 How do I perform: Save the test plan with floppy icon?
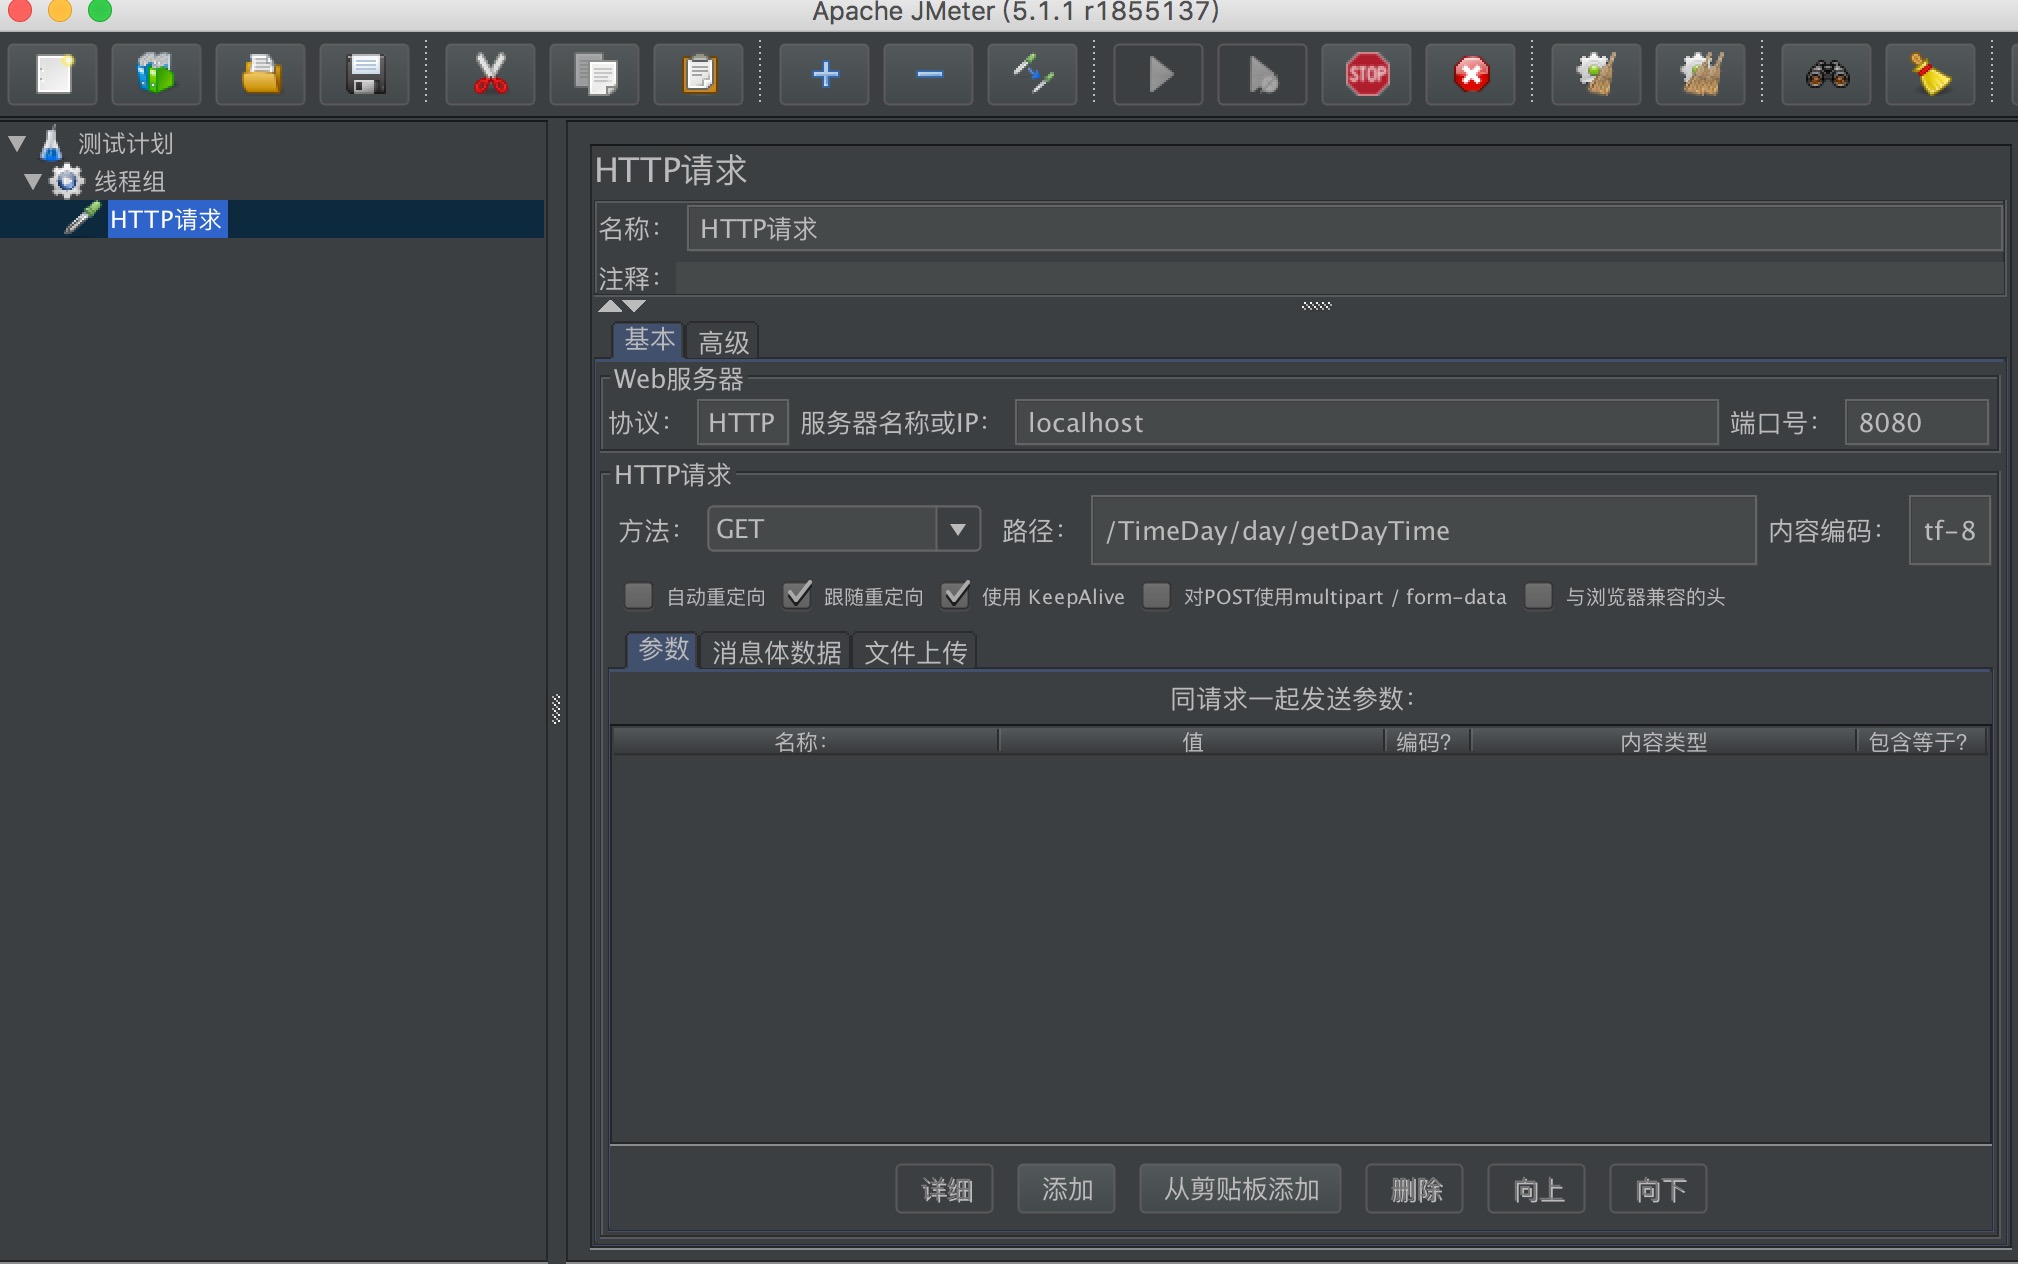365,75
